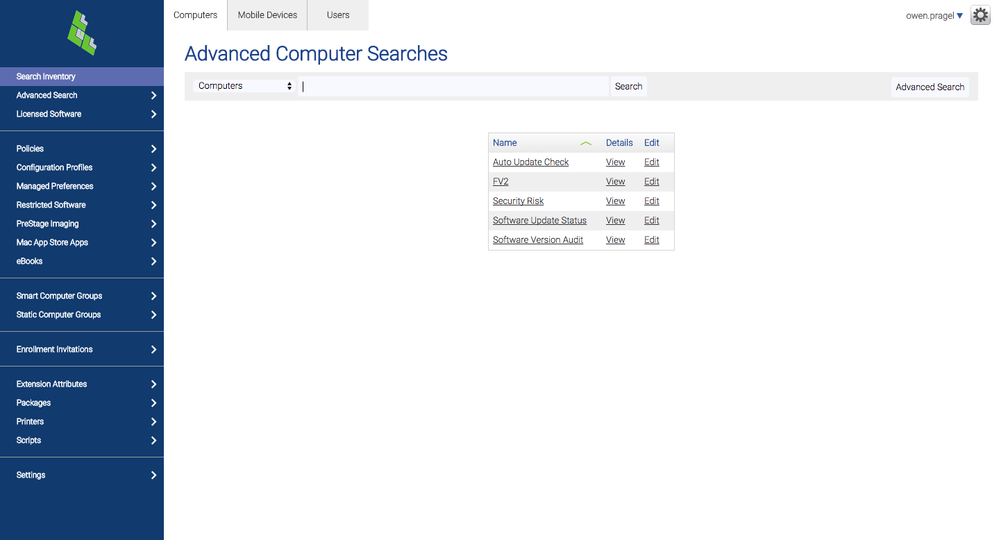Image resolution: width=999 pixels, height=540 pixels.
Task: View details for FV2
Action: coord(615,181)
